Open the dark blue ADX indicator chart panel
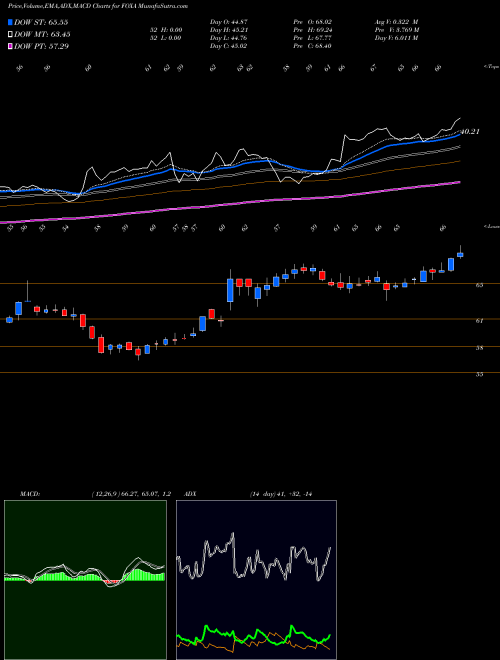500x660 pixels. 256,580
